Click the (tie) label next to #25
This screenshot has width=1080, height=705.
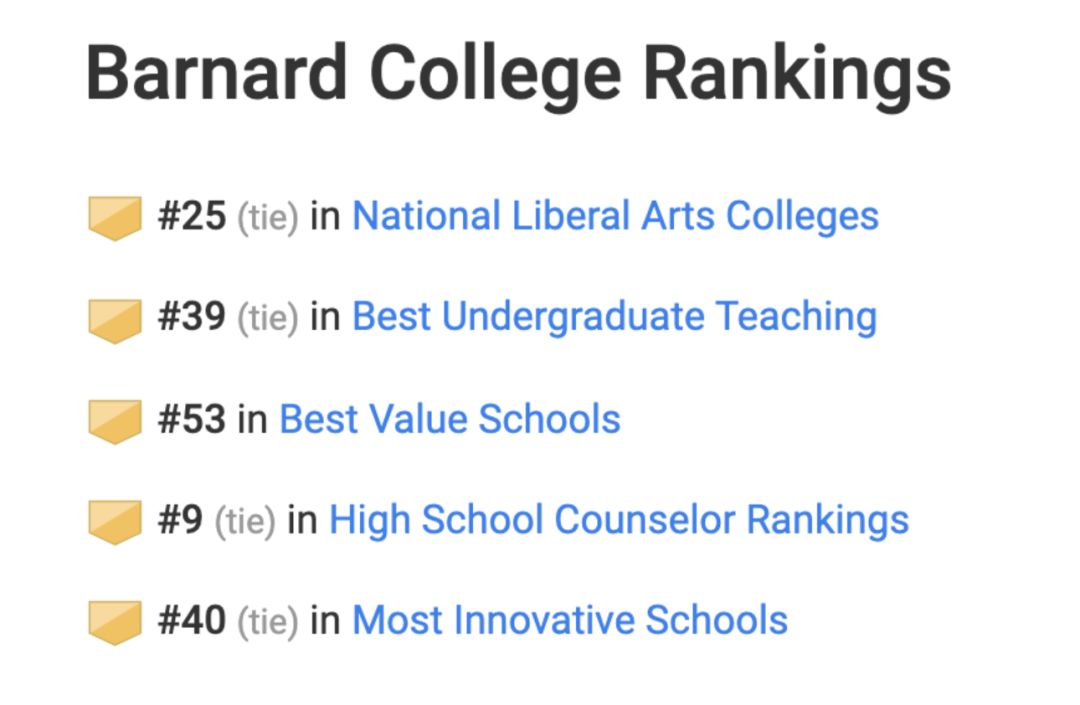[x=268, y=218]
